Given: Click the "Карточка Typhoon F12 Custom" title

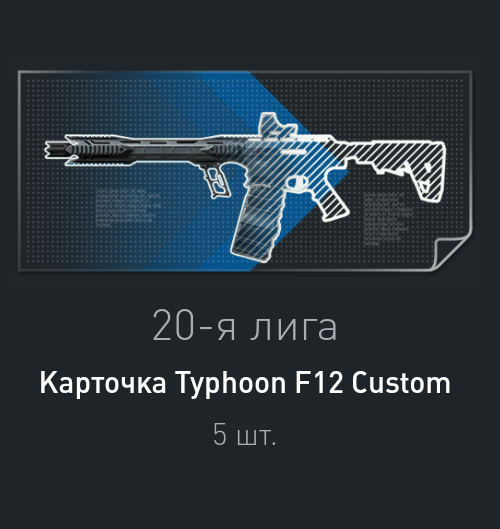Looking at the screenshot, I should (245, 384).
